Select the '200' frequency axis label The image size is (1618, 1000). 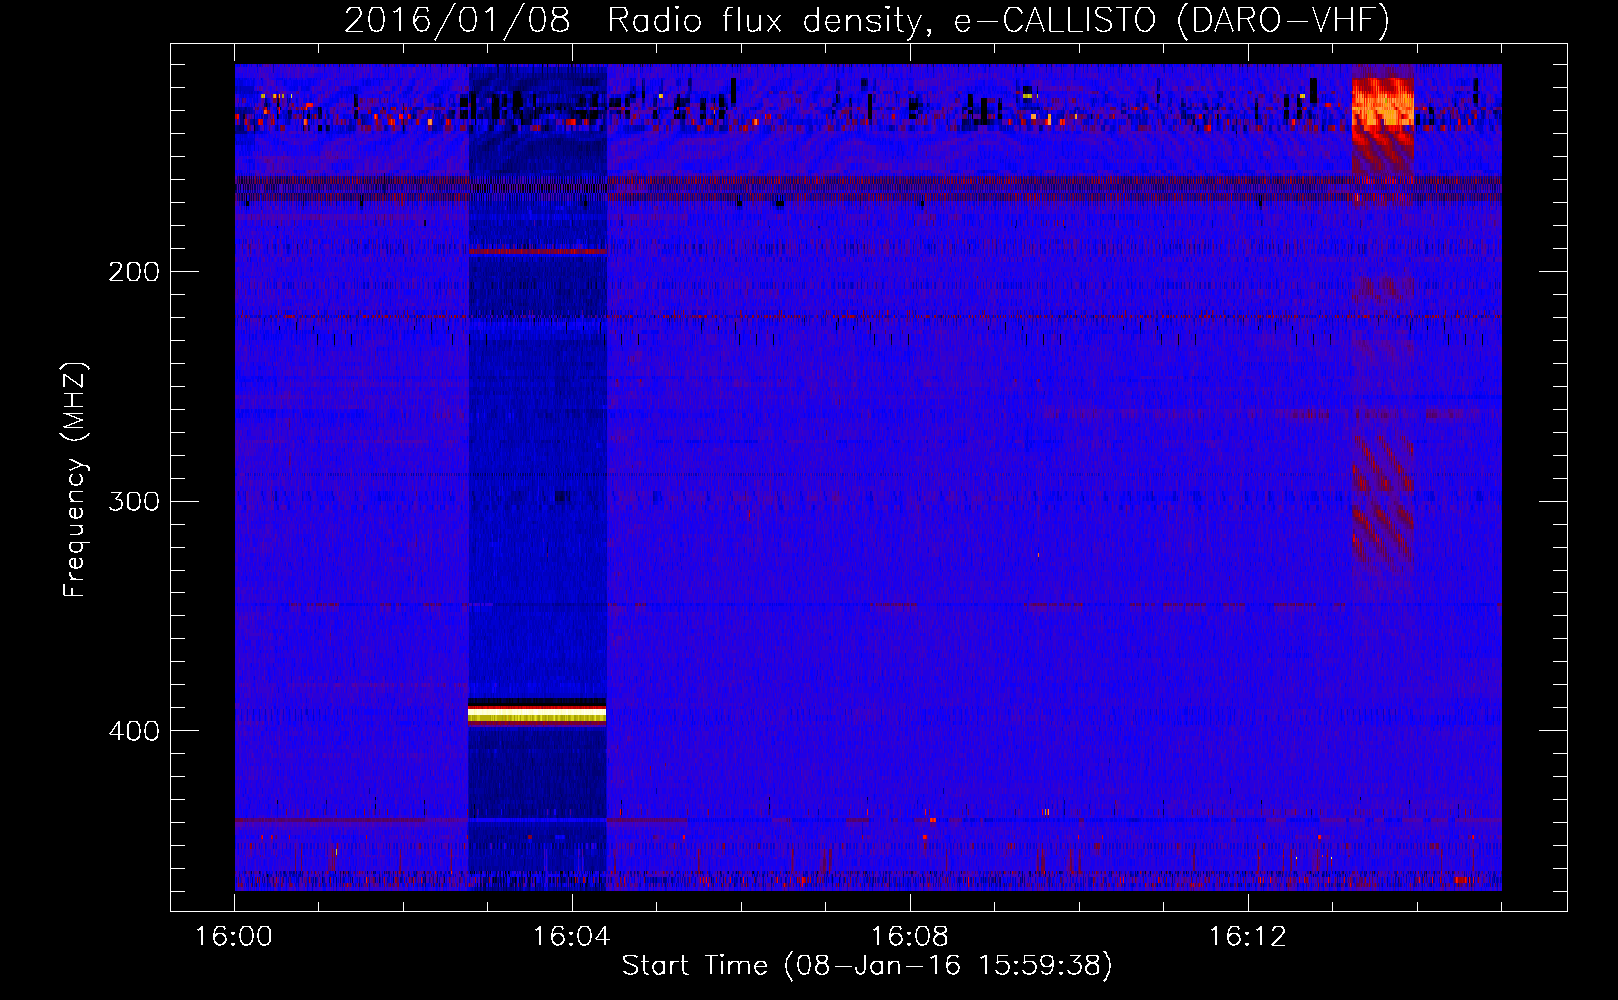[x=134, y=272]
